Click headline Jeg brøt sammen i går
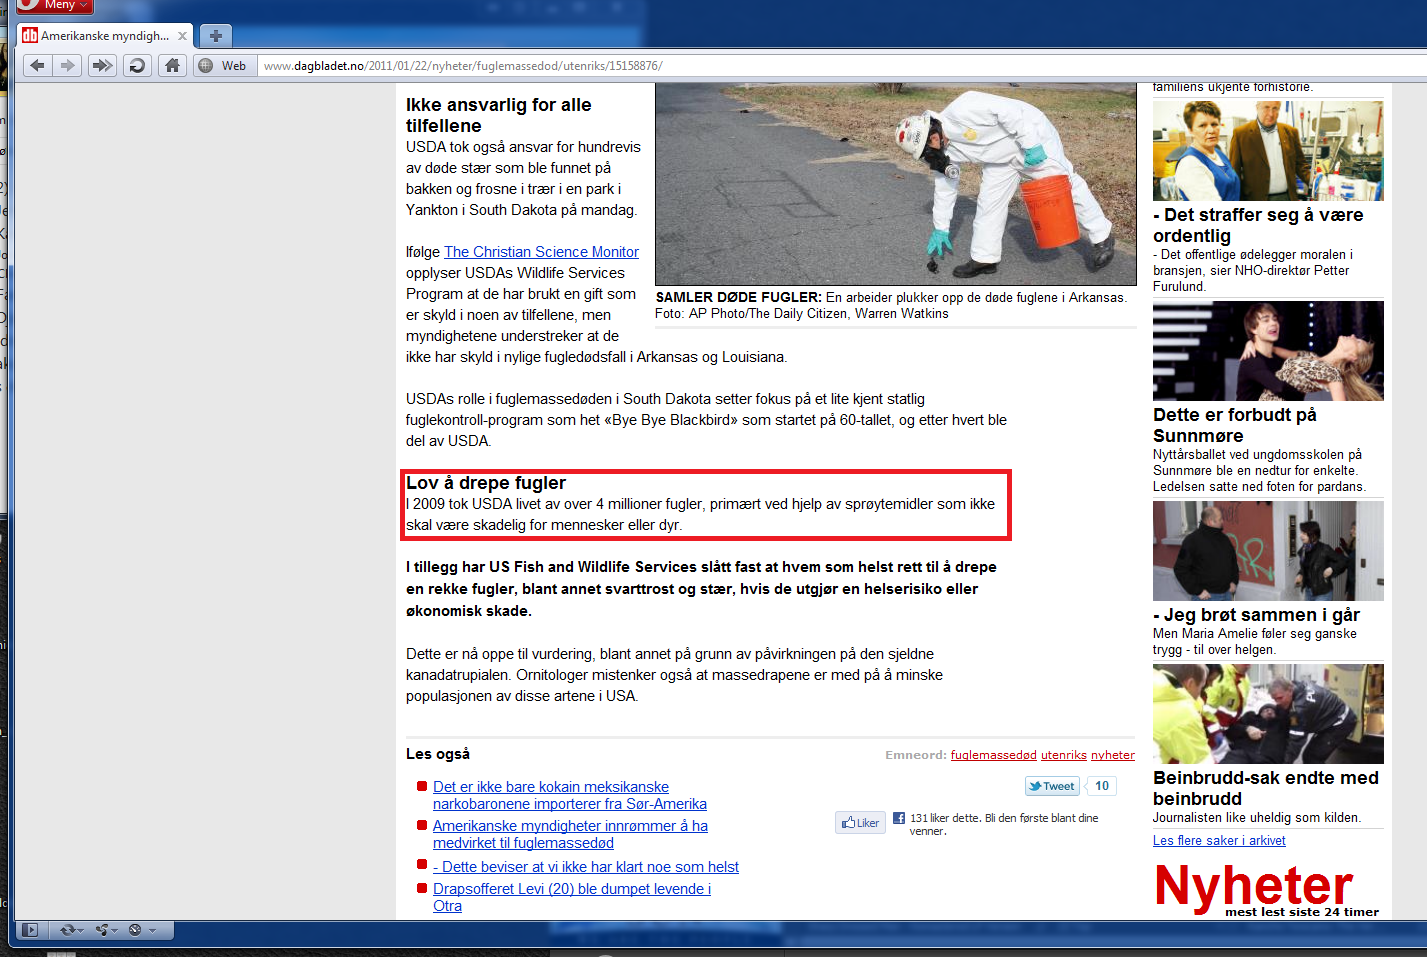 1256,615
